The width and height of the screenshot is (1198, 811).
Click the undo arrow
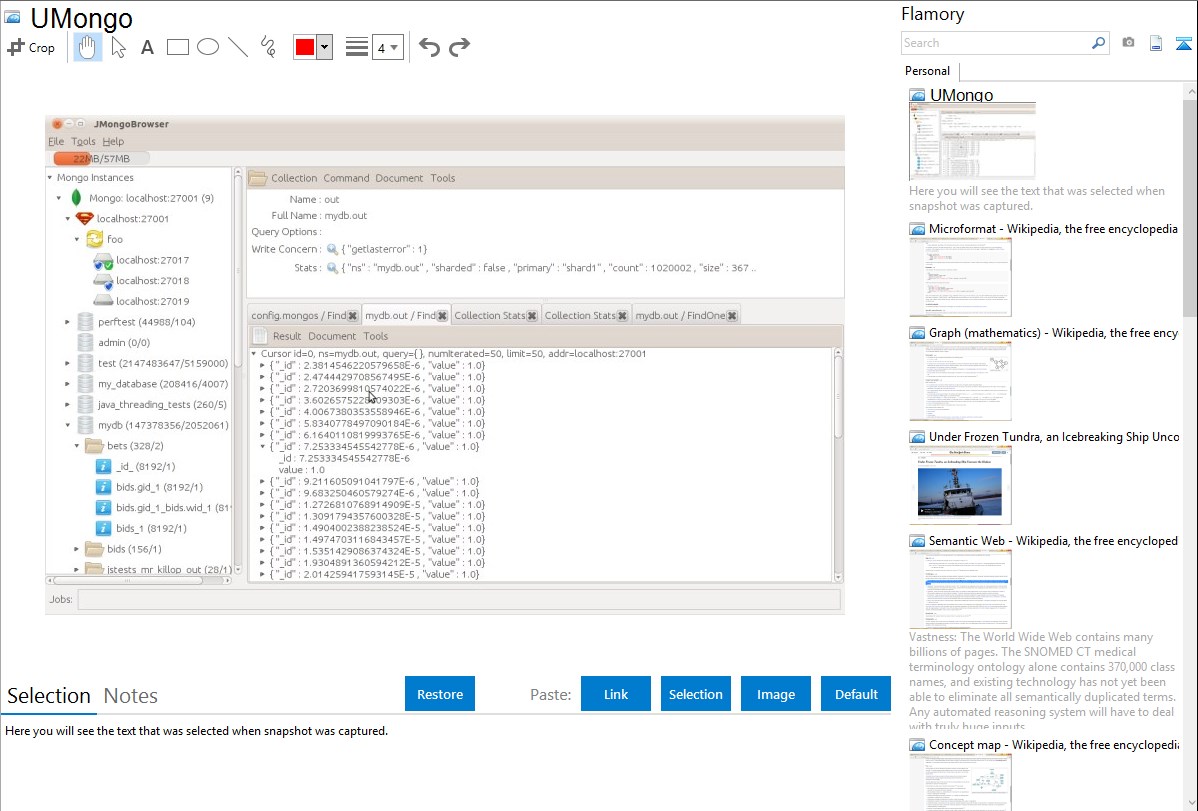429,47
